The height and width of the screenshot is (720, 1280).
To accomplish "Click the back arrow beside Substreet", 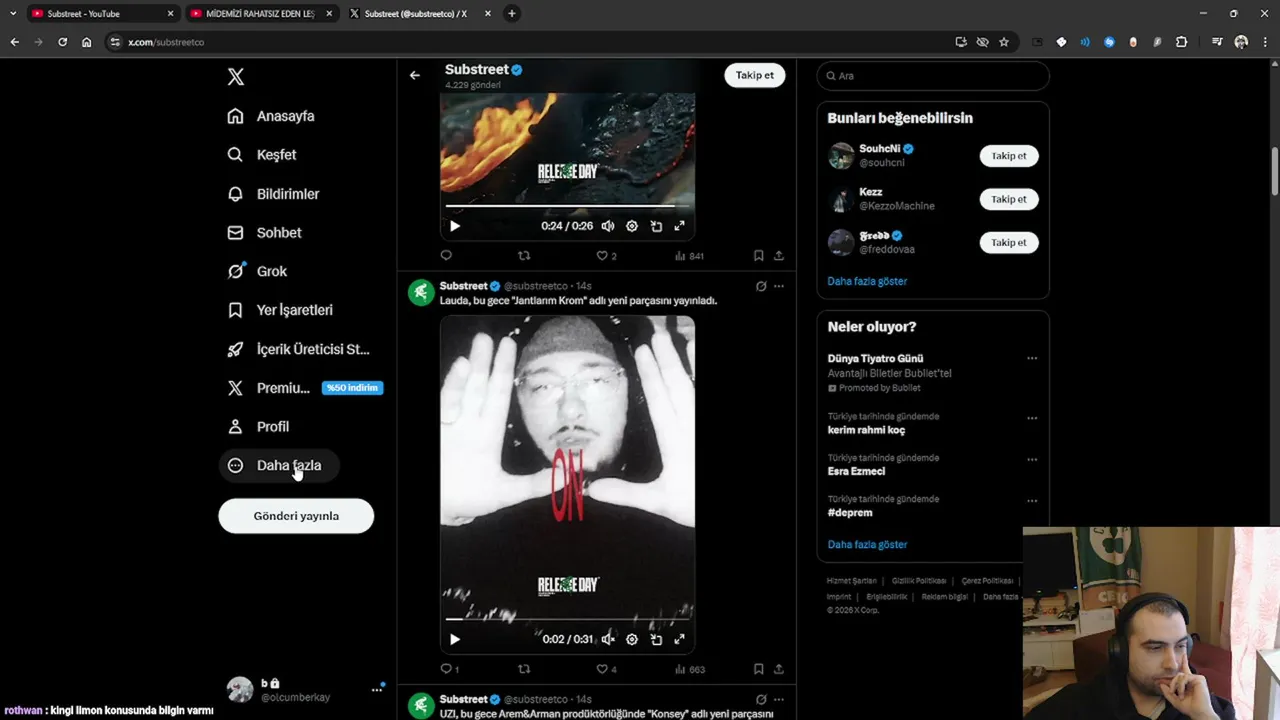I will point(415,75).
